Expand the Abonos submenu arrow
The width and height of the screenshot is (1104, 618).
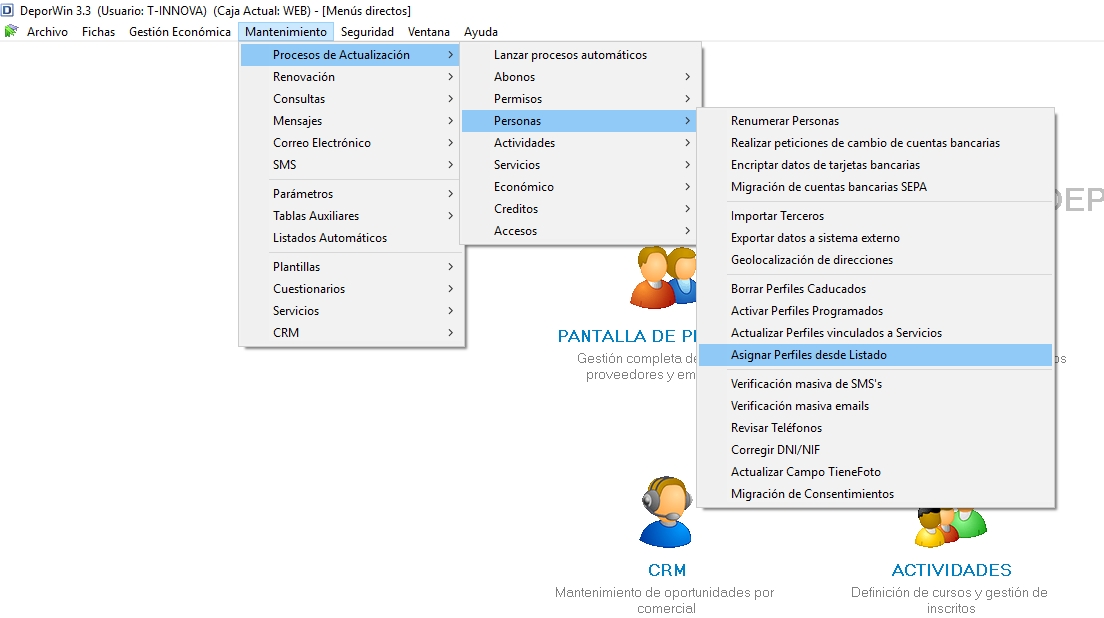coord(687,77)
